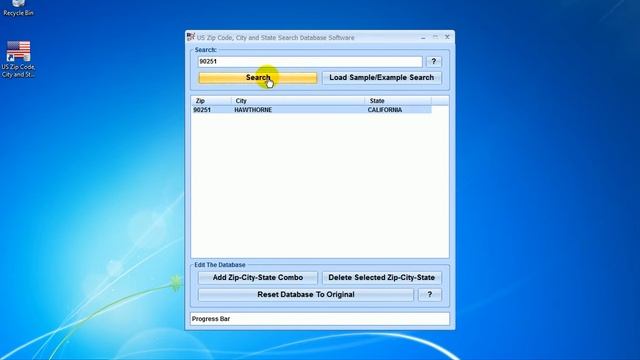This screenshot has width=640, height=360.
Task: Open help beside Reset Database button
Action: click(429, 295)
